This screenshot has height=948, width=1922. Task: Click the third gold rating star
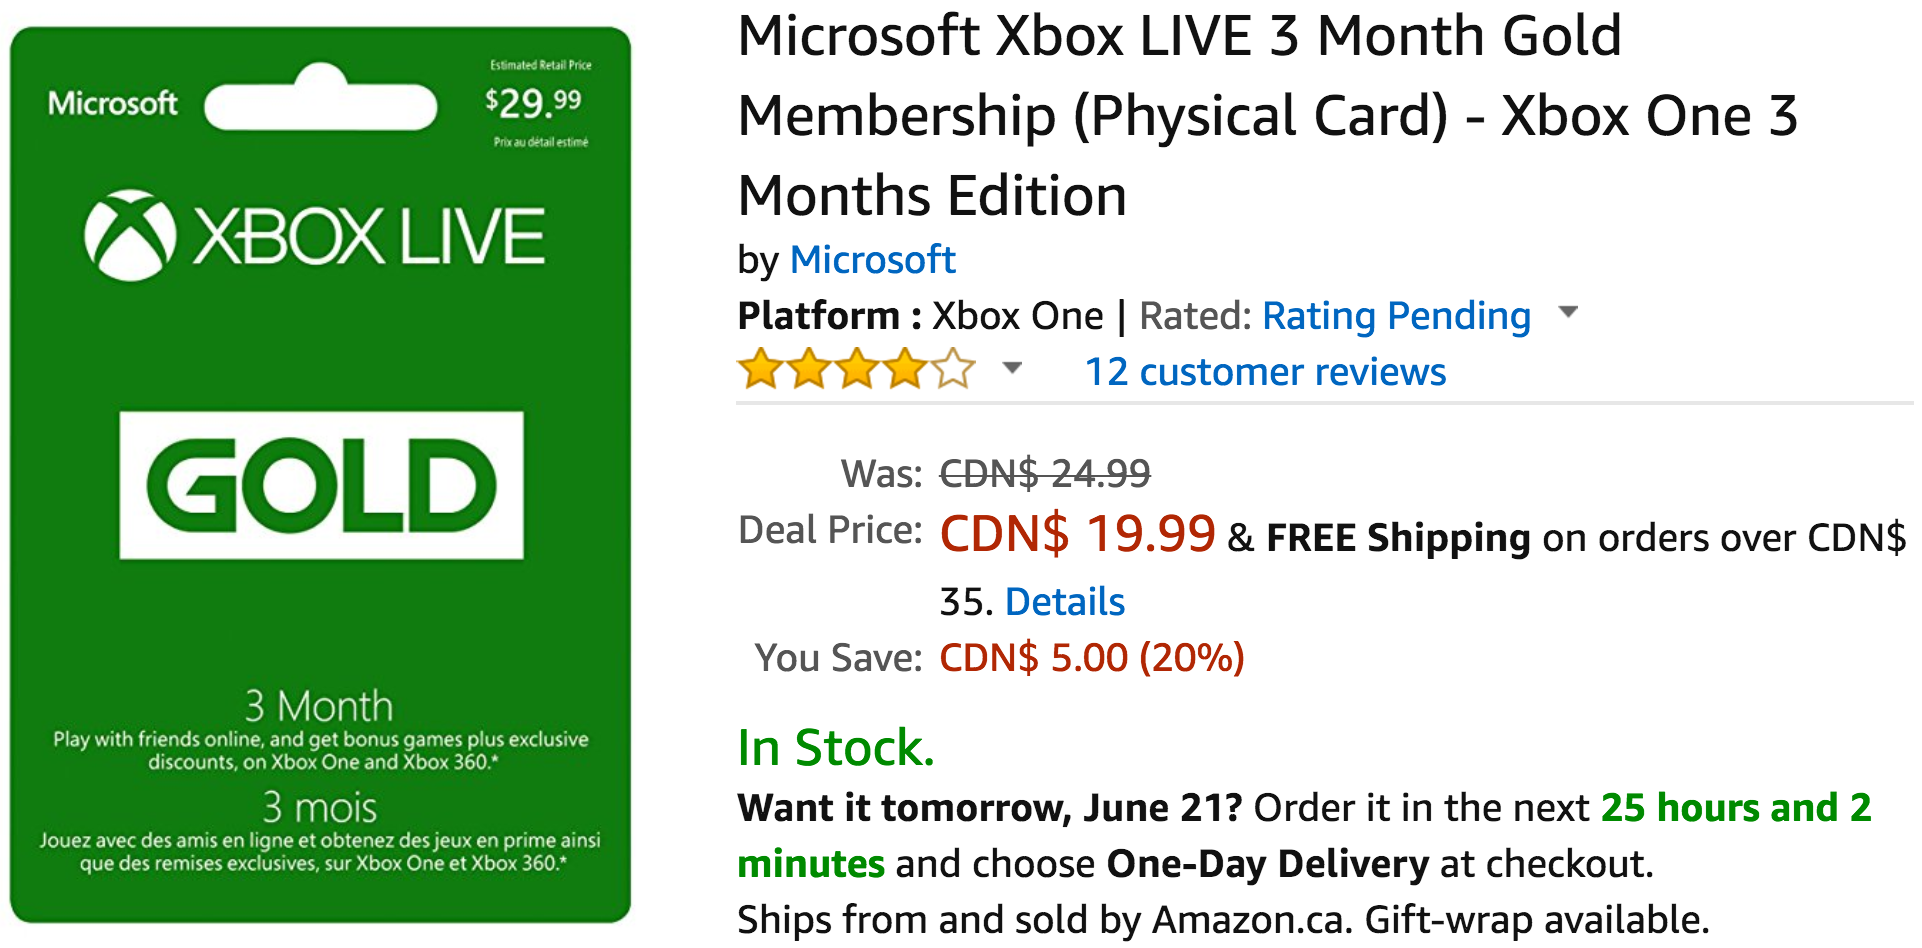(857, 369)
